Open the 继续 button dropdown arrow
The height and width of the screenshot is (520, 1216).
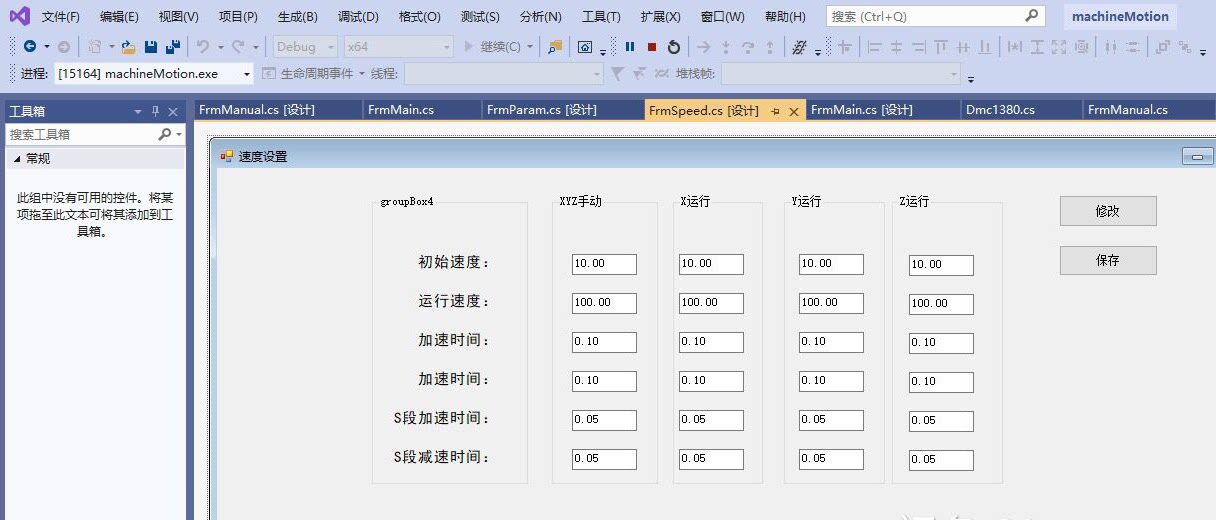coord(530,47)
